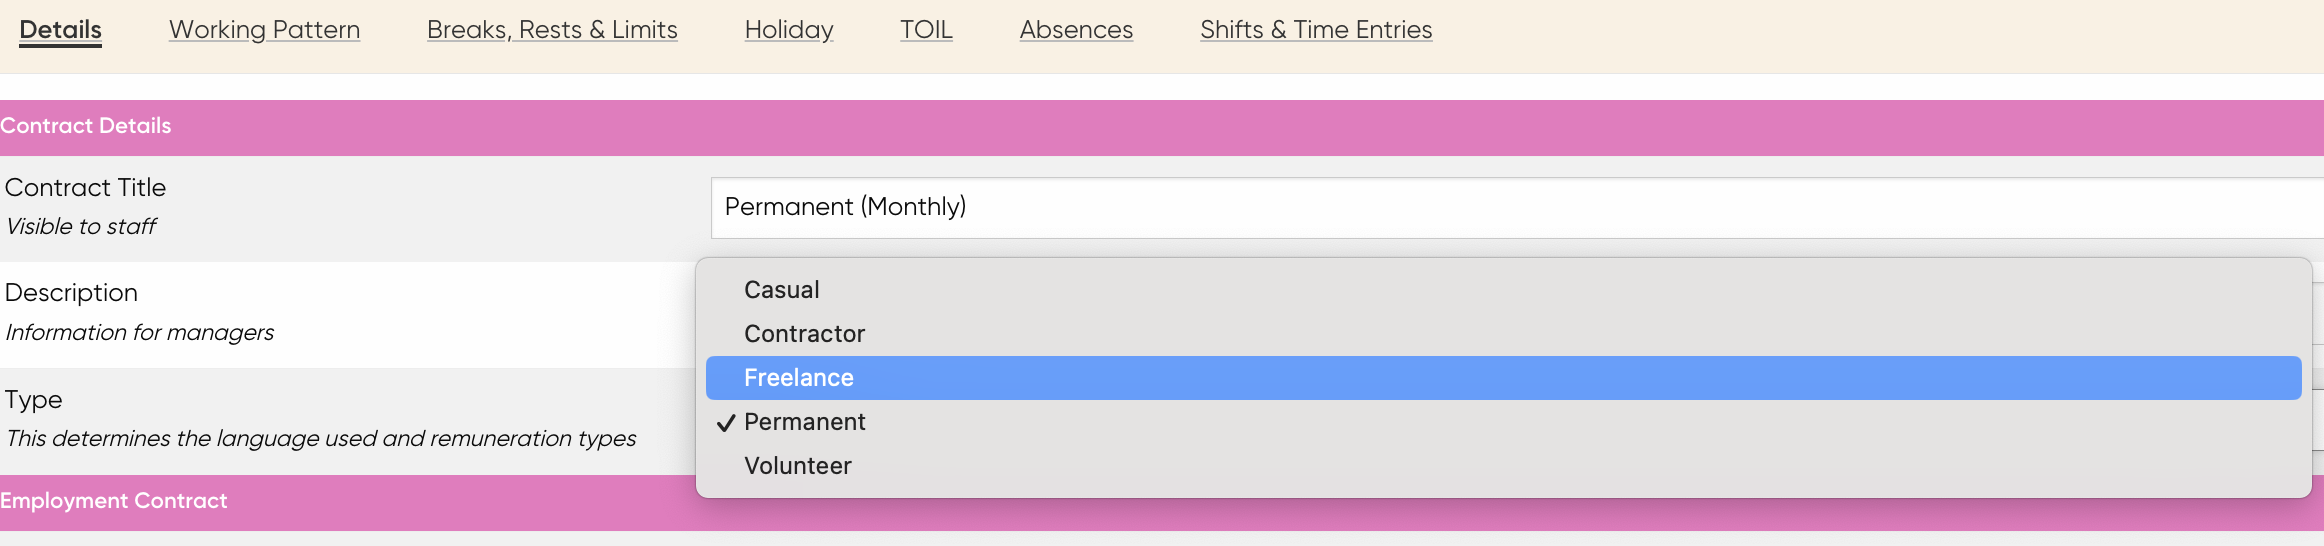Click the checkmark icon beside Permanent

coord(726,423)
